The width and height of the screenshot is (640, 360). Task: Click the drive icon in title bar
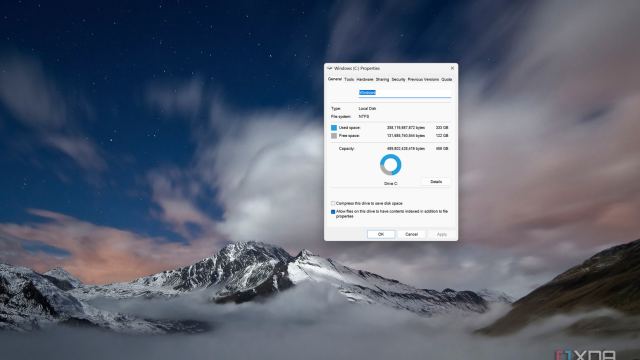click(329, 68)
